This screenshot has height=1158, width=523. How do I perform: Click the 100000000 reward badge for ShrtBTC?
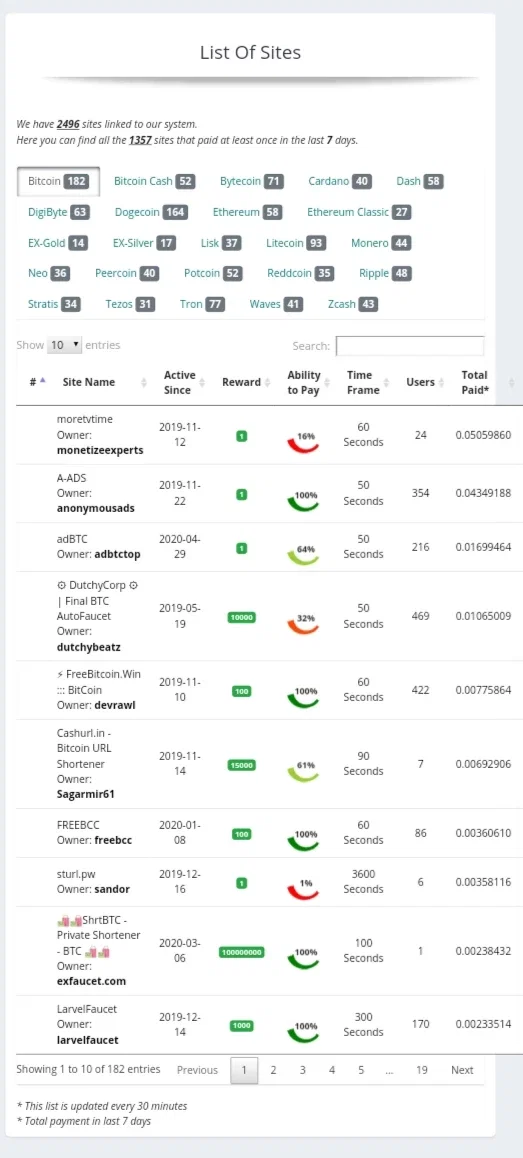242,952
